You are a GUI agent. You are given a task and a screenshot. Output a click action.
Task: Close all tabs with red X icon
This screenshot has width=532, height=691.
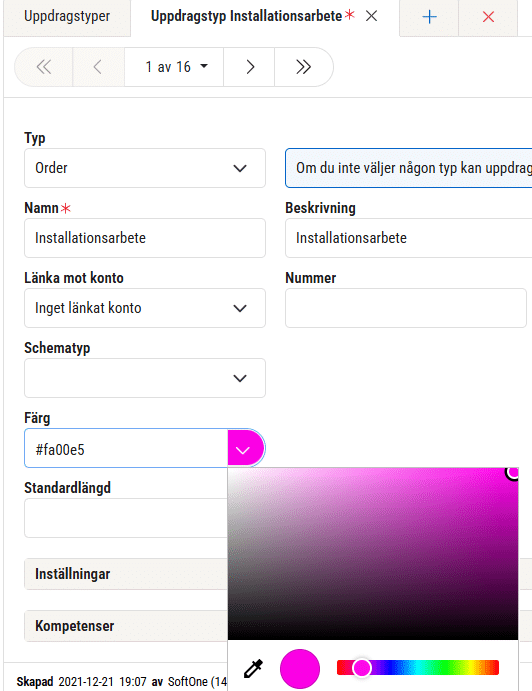(488, 17)
